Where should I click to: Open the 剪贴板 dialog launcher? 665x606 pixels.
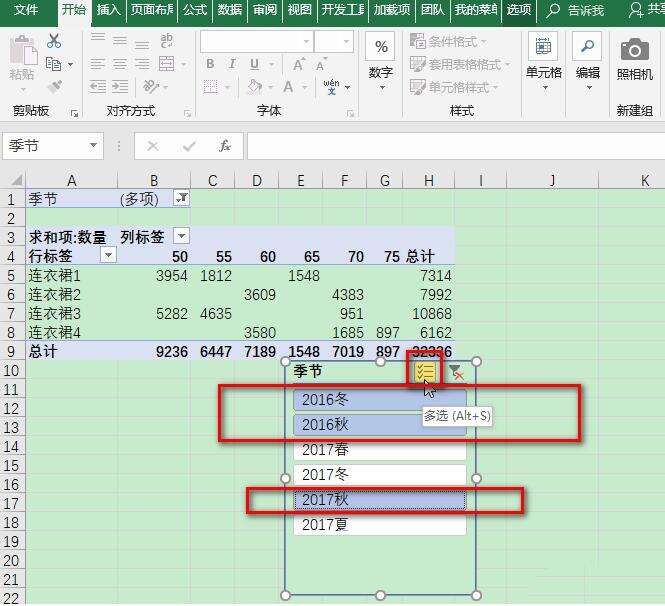tap(75, 113)
